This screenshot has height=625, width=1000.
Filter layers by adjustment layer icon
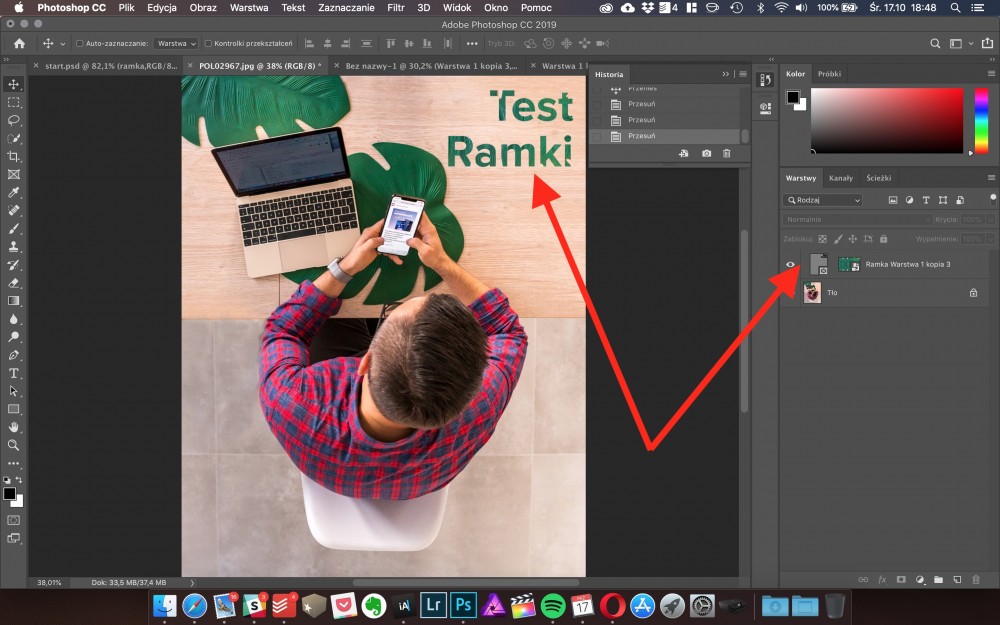909,200
